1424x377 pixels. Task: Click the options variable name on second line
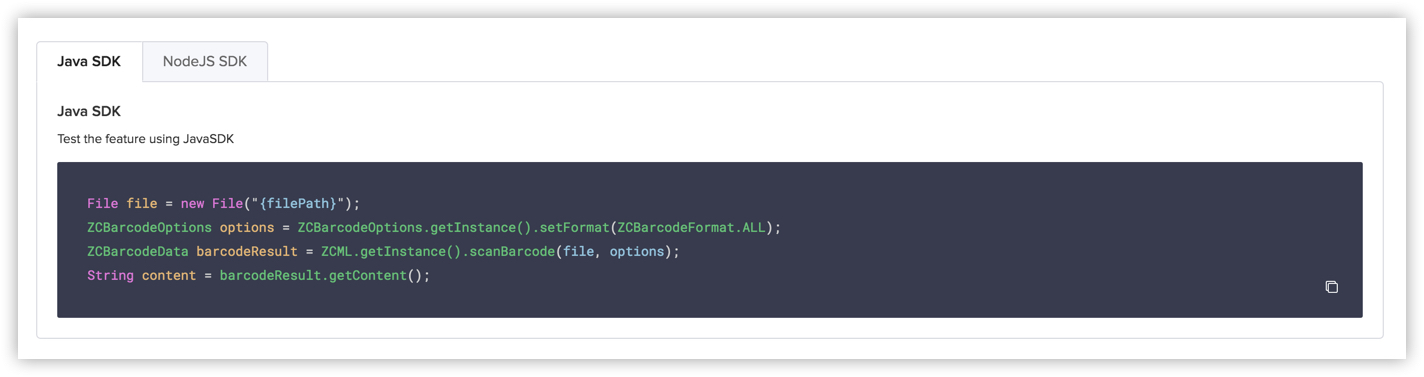pyautogui.click(x=247, y=227)
